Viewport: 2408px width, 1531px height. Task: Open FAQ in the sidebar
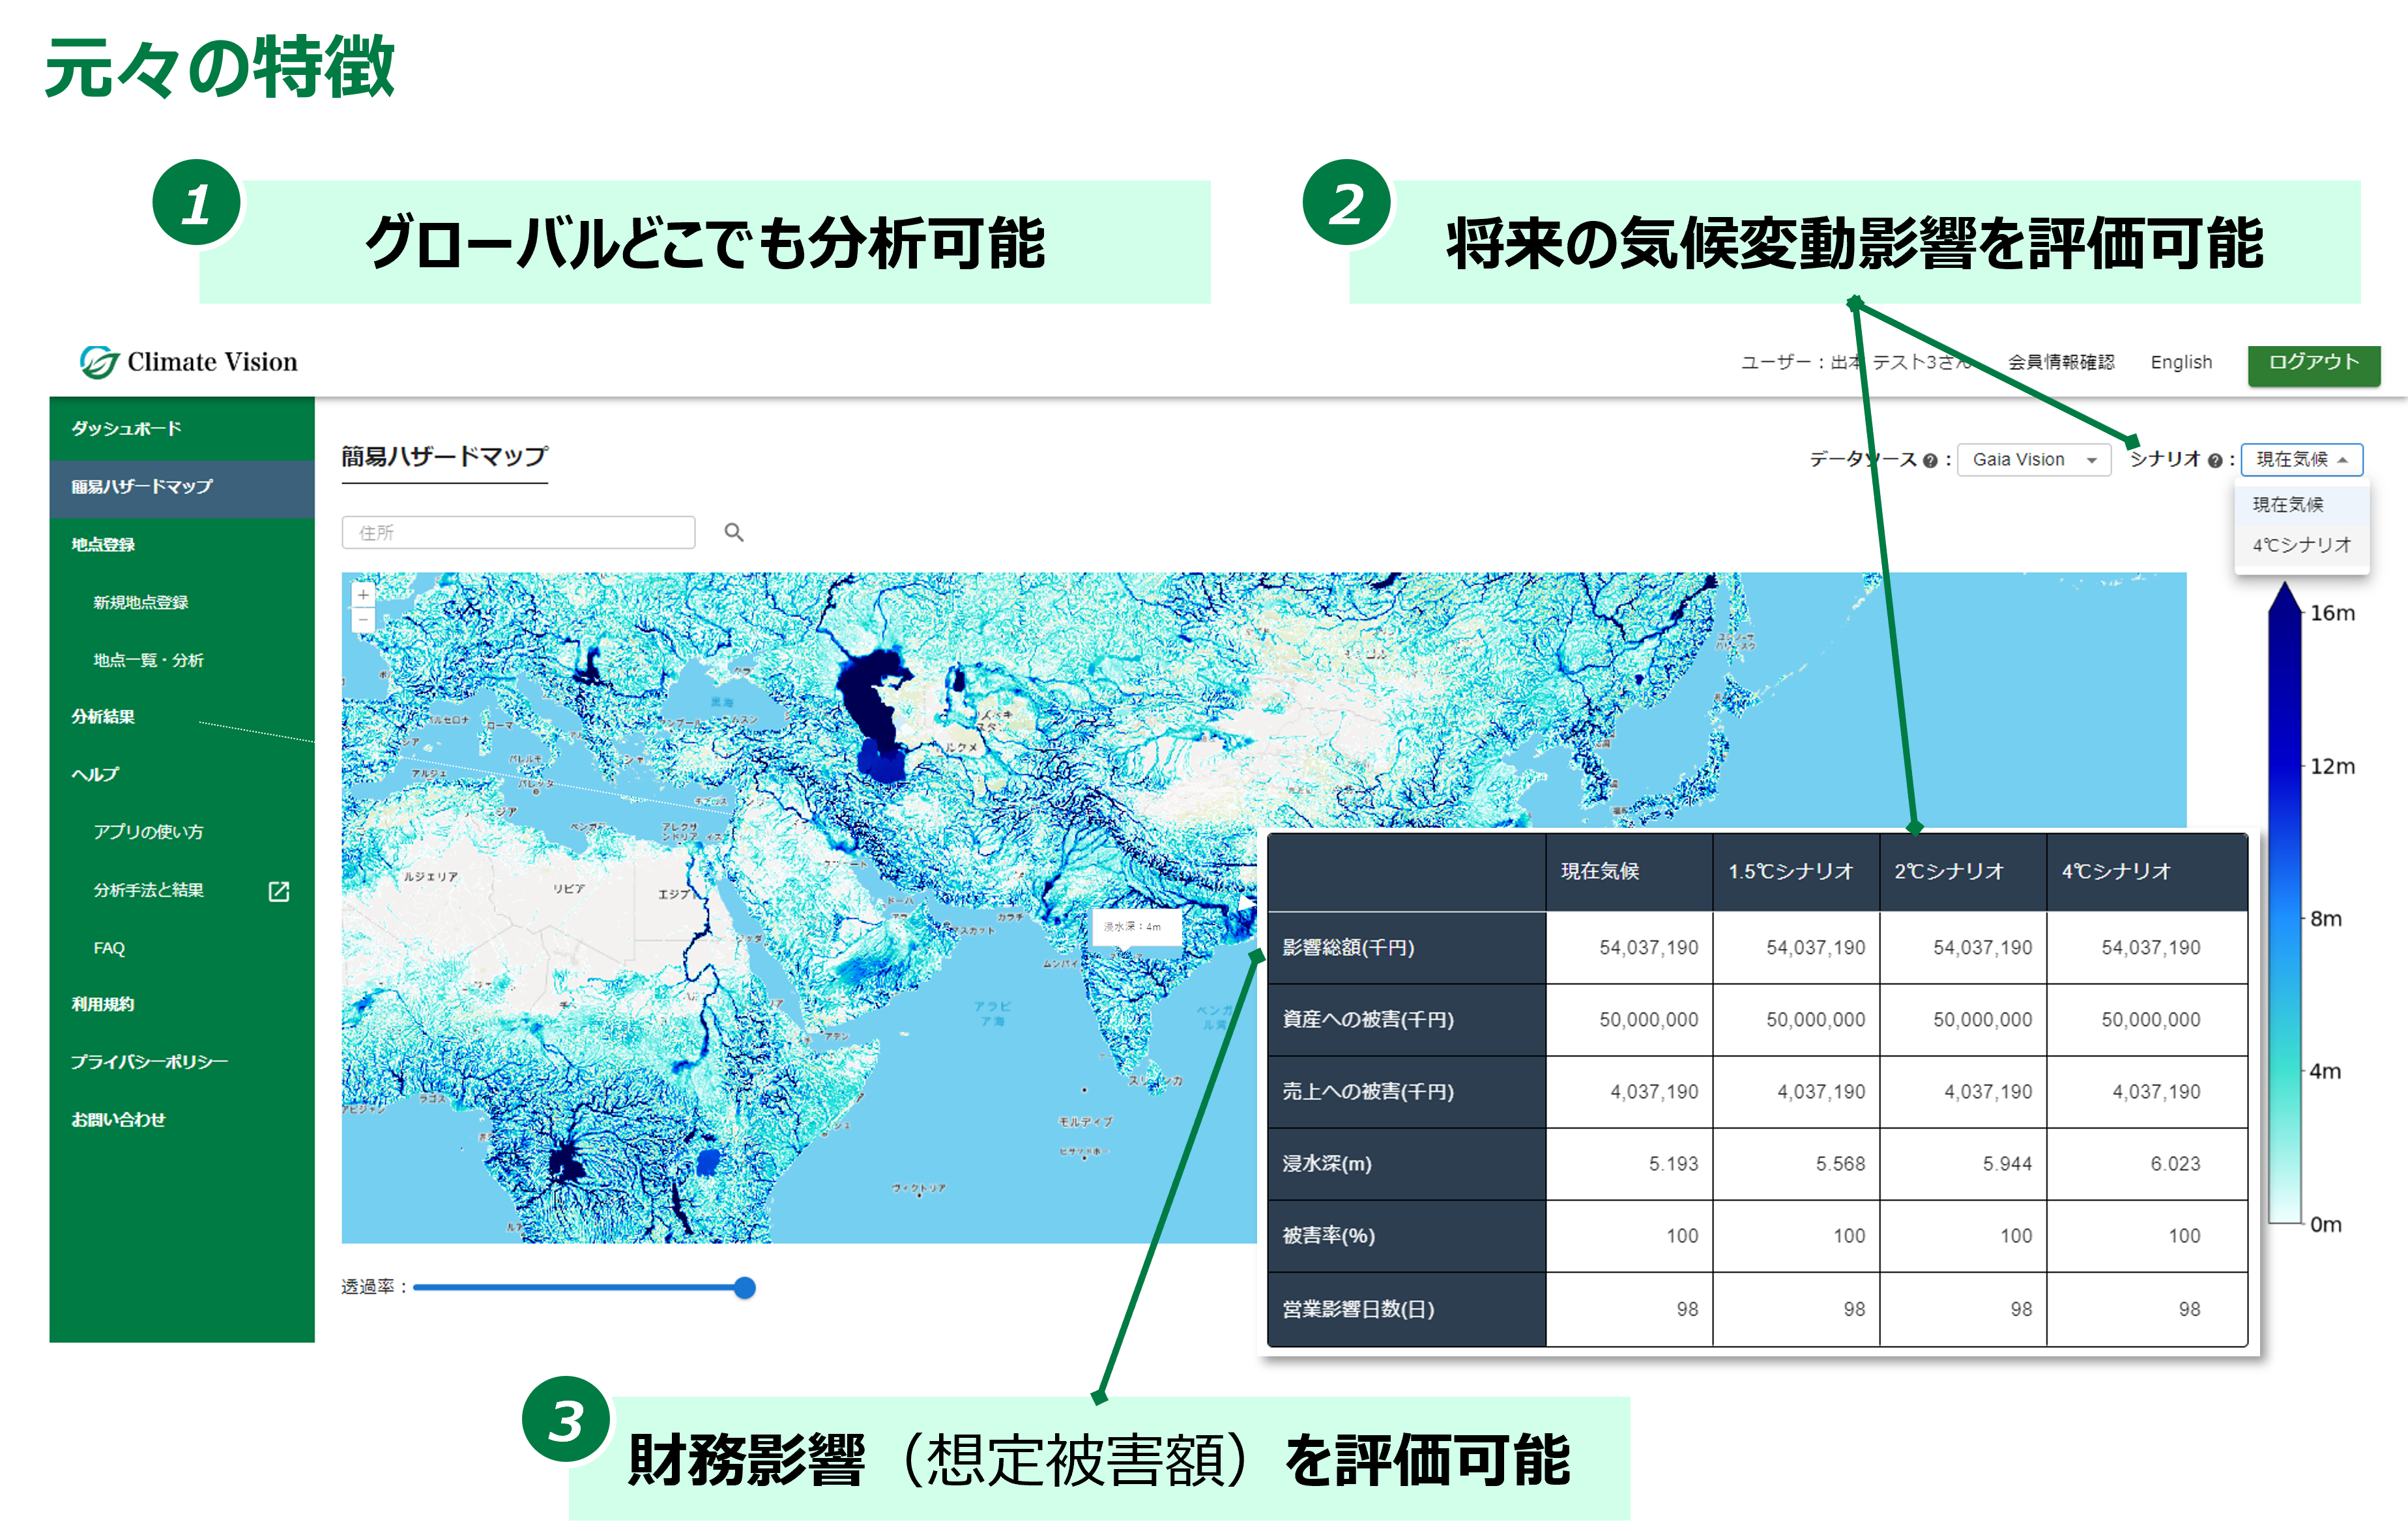pyautogui.click(x=109, y=948)
